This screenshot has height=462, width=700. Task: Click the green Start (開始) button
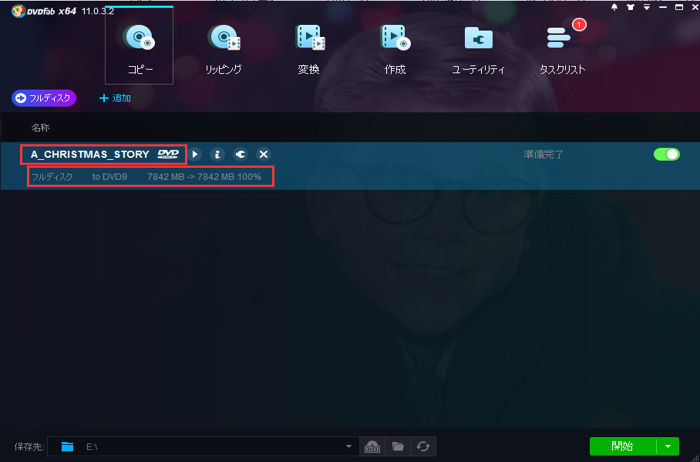(x=623, y=446)
